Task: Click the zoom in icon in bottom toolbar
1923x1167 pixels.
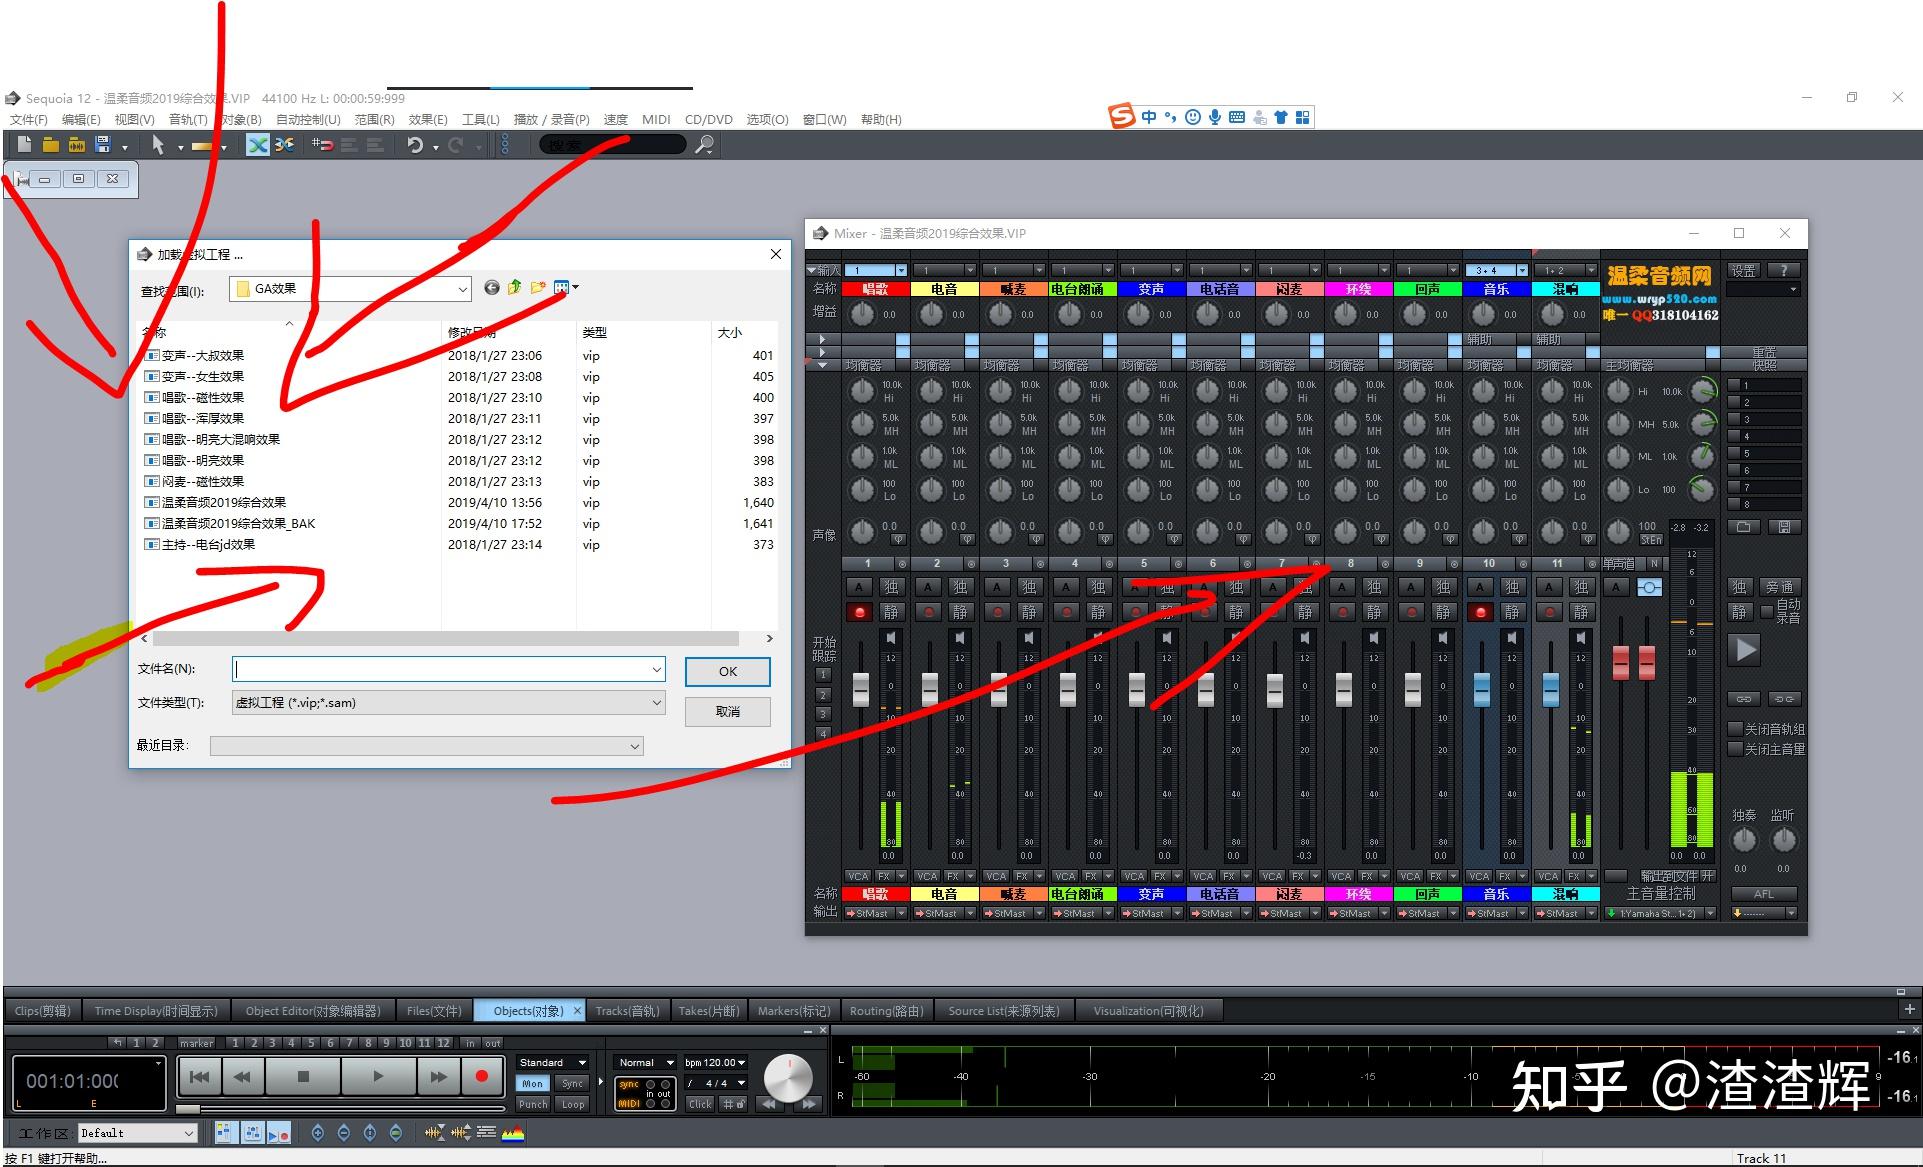Action: (318, 1133)
